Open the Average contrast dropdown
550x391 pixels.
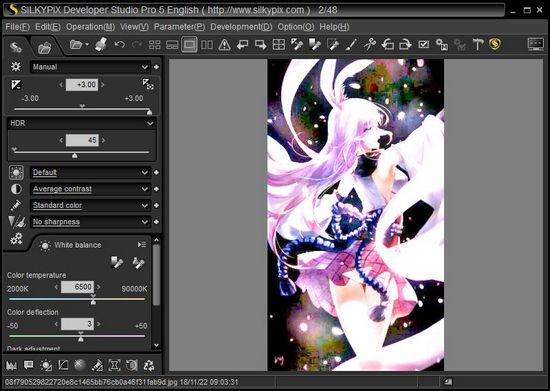click(90, 189)
